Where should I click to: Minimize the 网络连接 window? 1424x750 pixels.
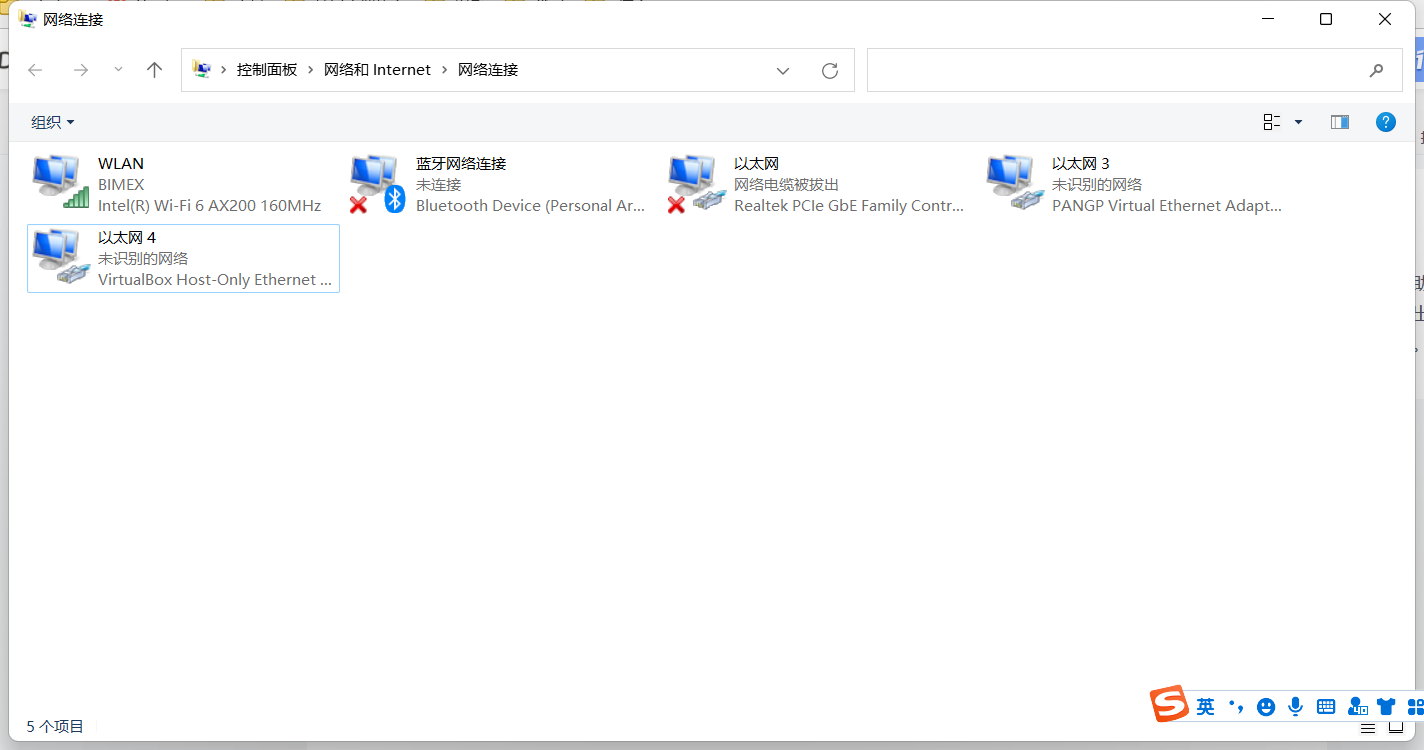(1268, 19)
